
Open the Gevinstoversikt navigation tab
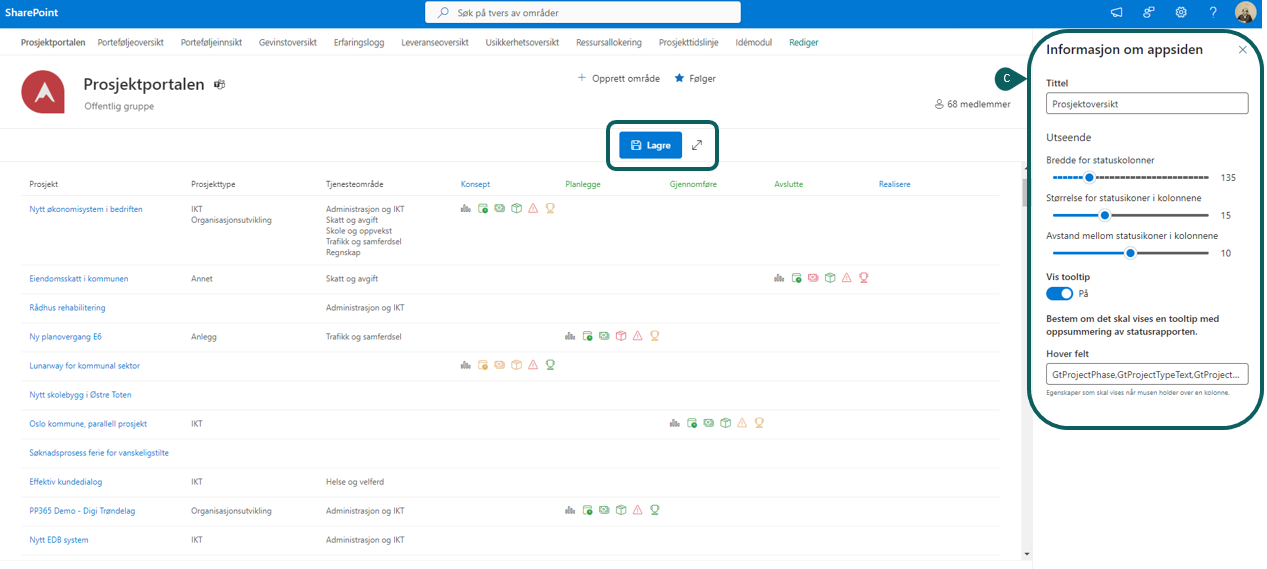pos(287,43)
